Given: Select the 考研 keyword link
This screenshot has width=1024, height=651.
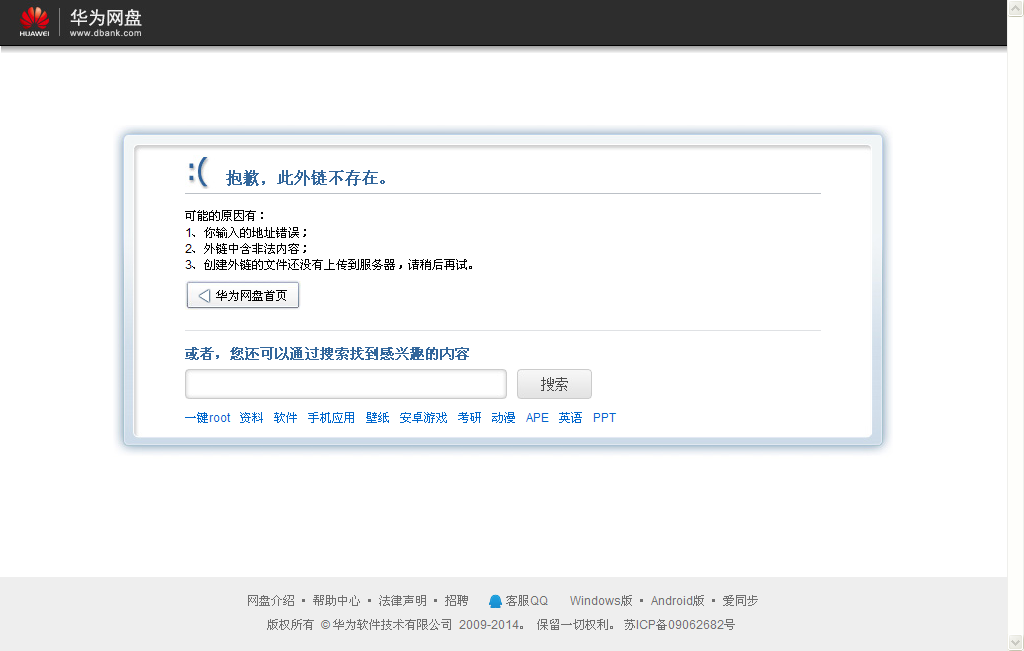Looking at the screenshot, I should tap(470, 418).
